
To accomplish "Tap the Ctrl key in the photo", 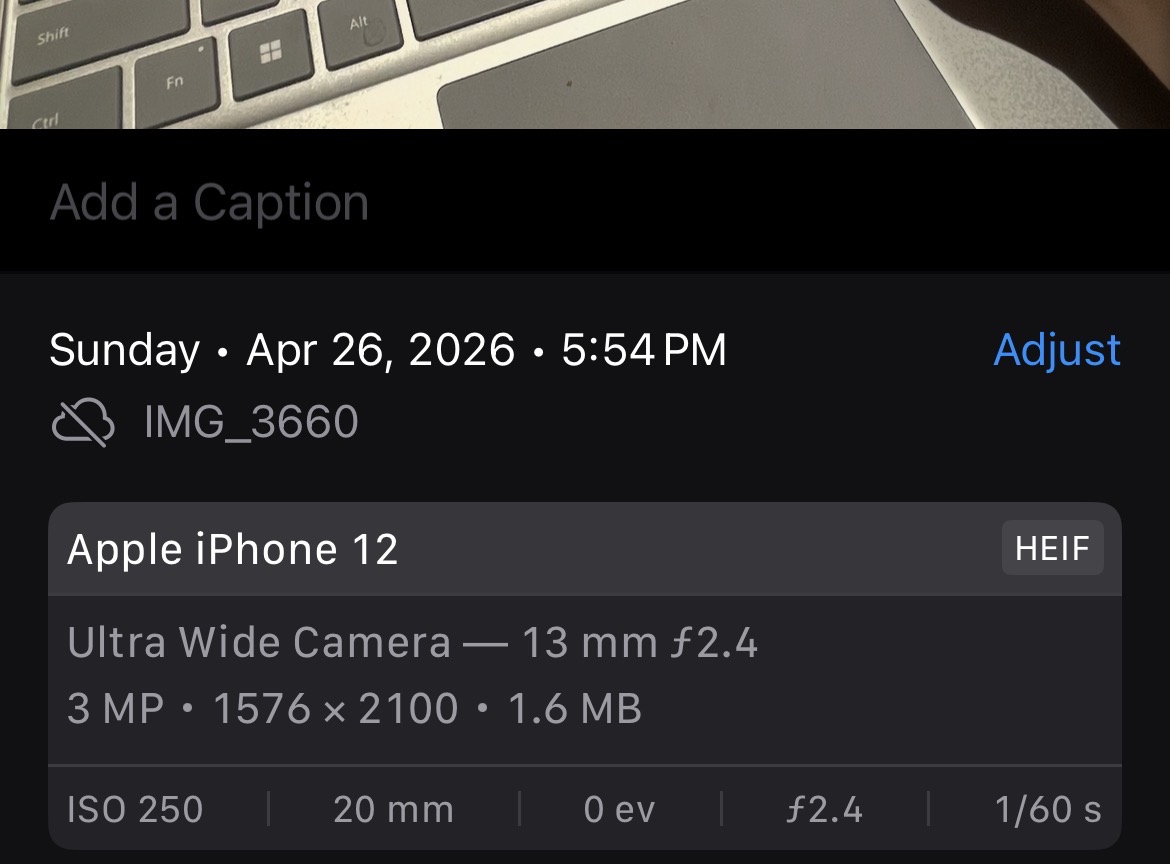I will coord(45,120).
